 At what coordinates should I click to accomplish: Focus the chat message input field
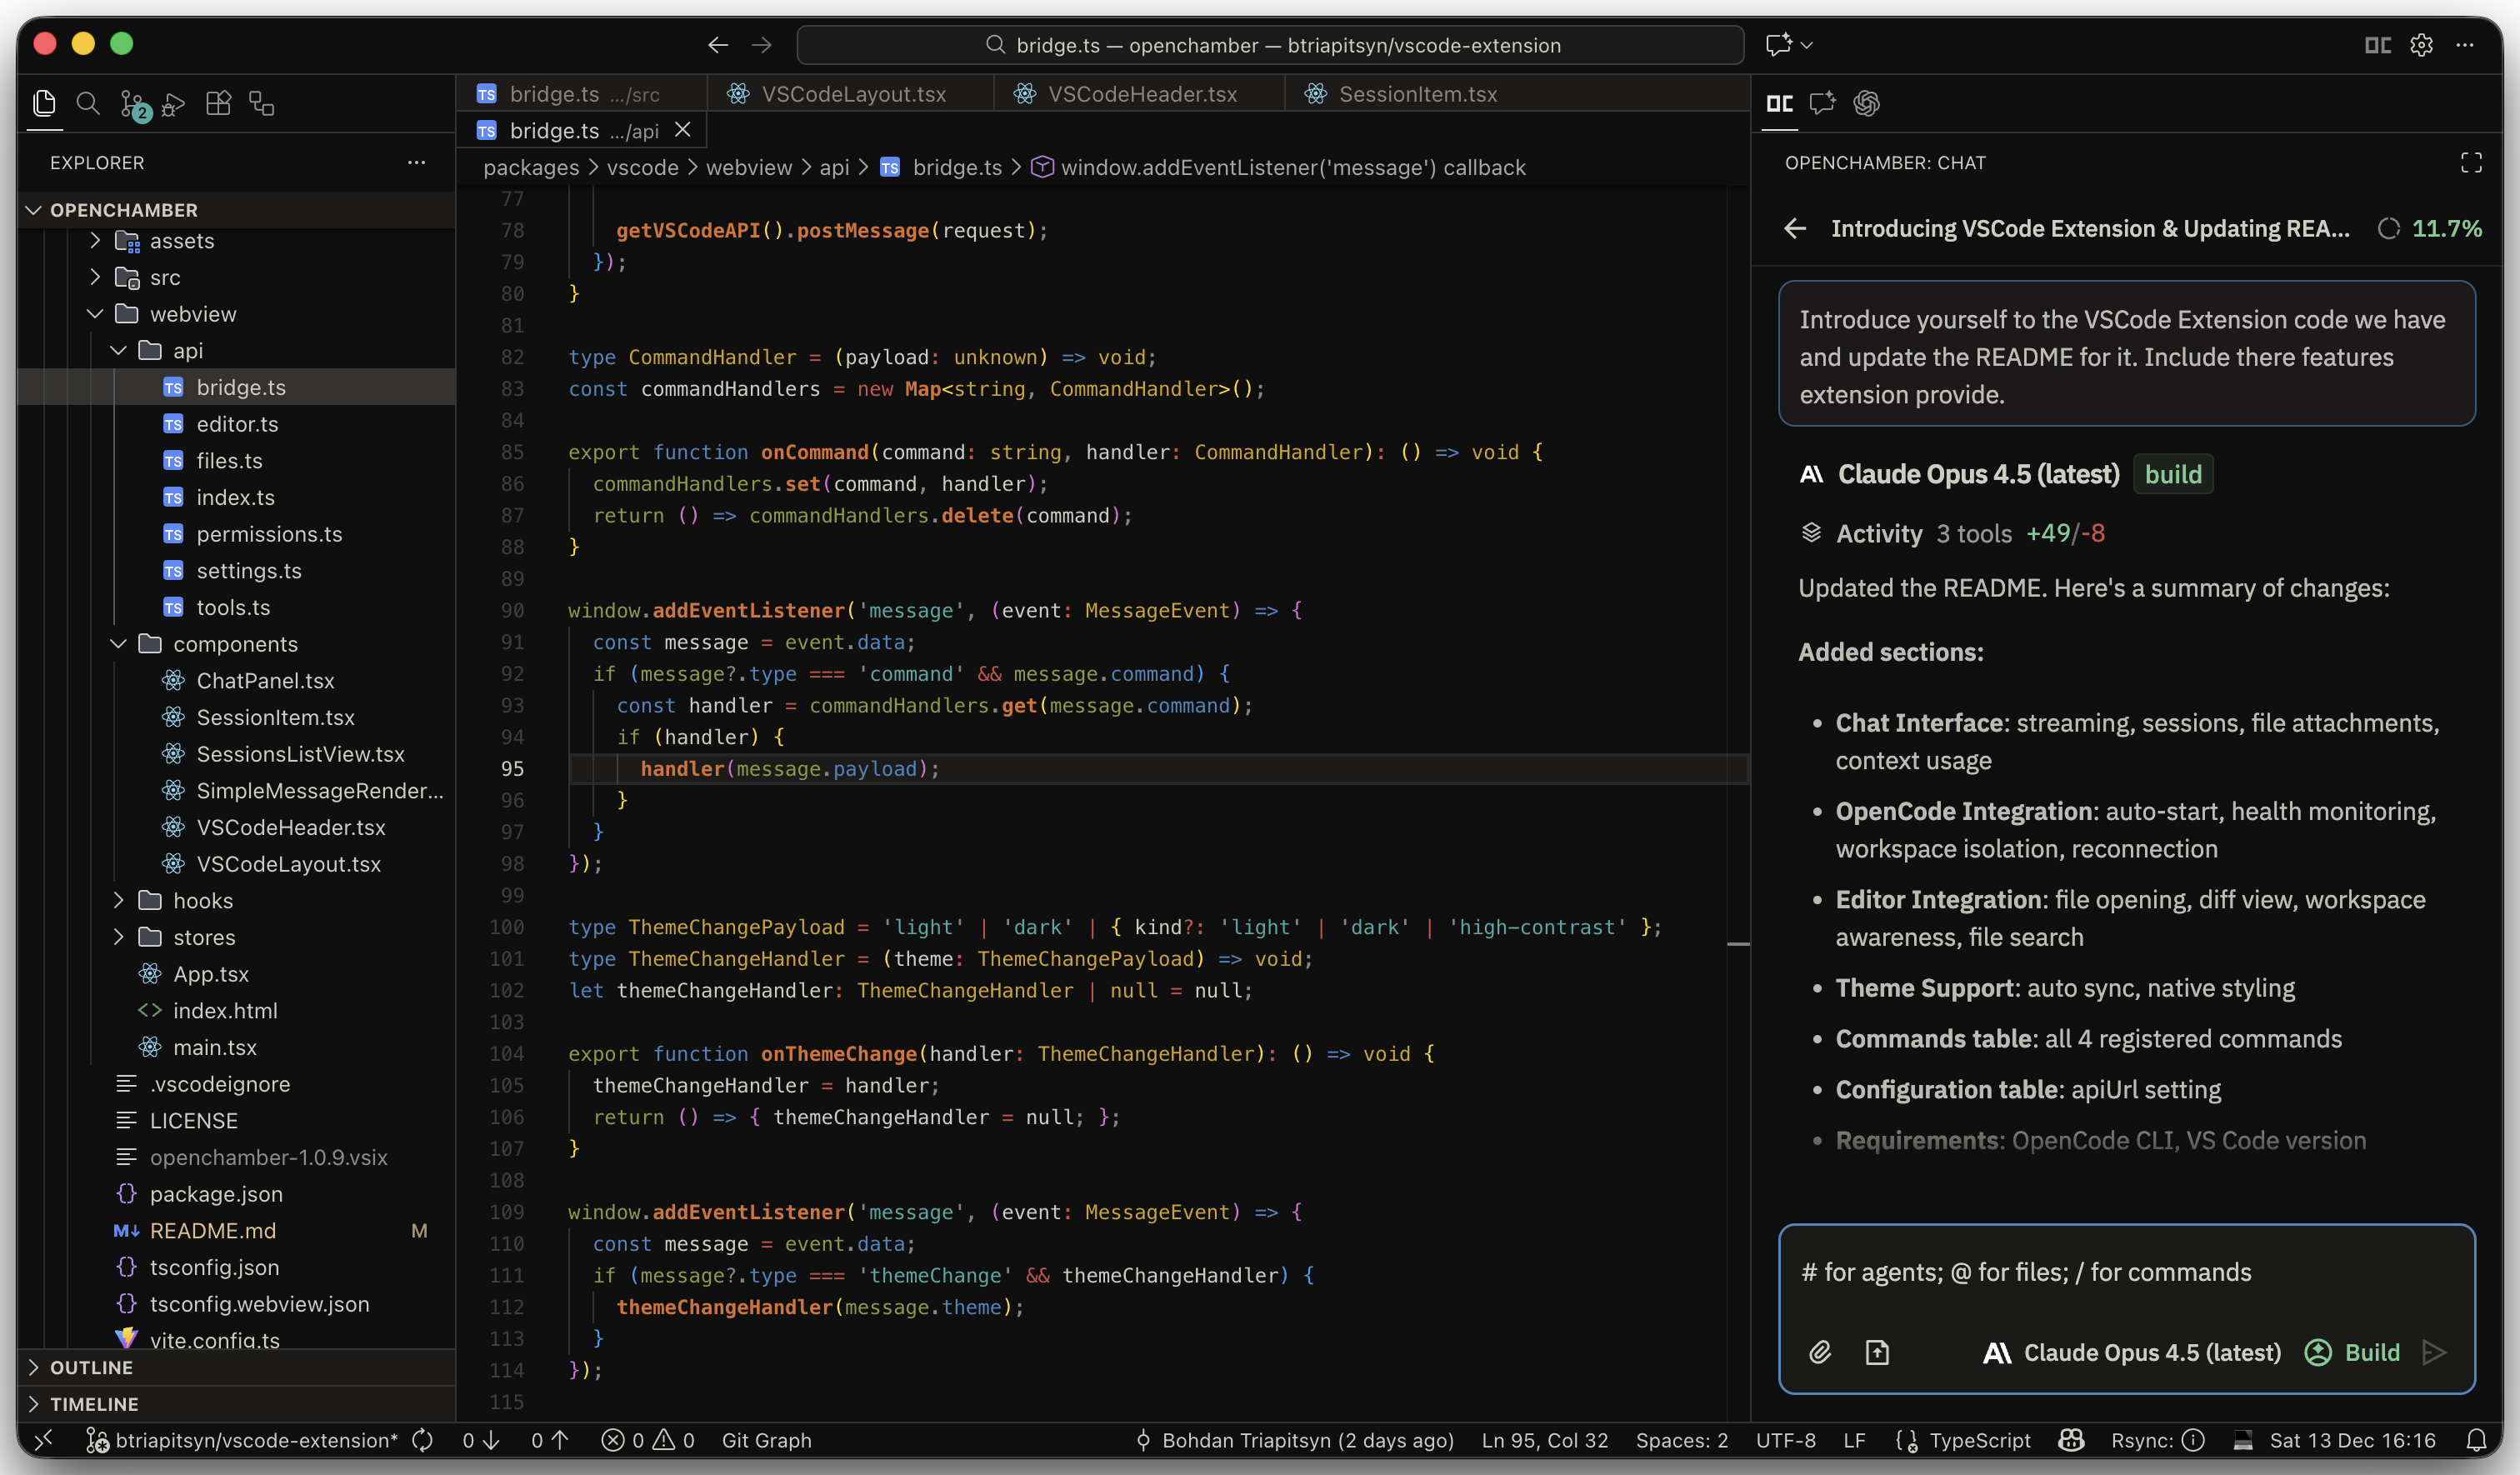pos(2127,1272)
